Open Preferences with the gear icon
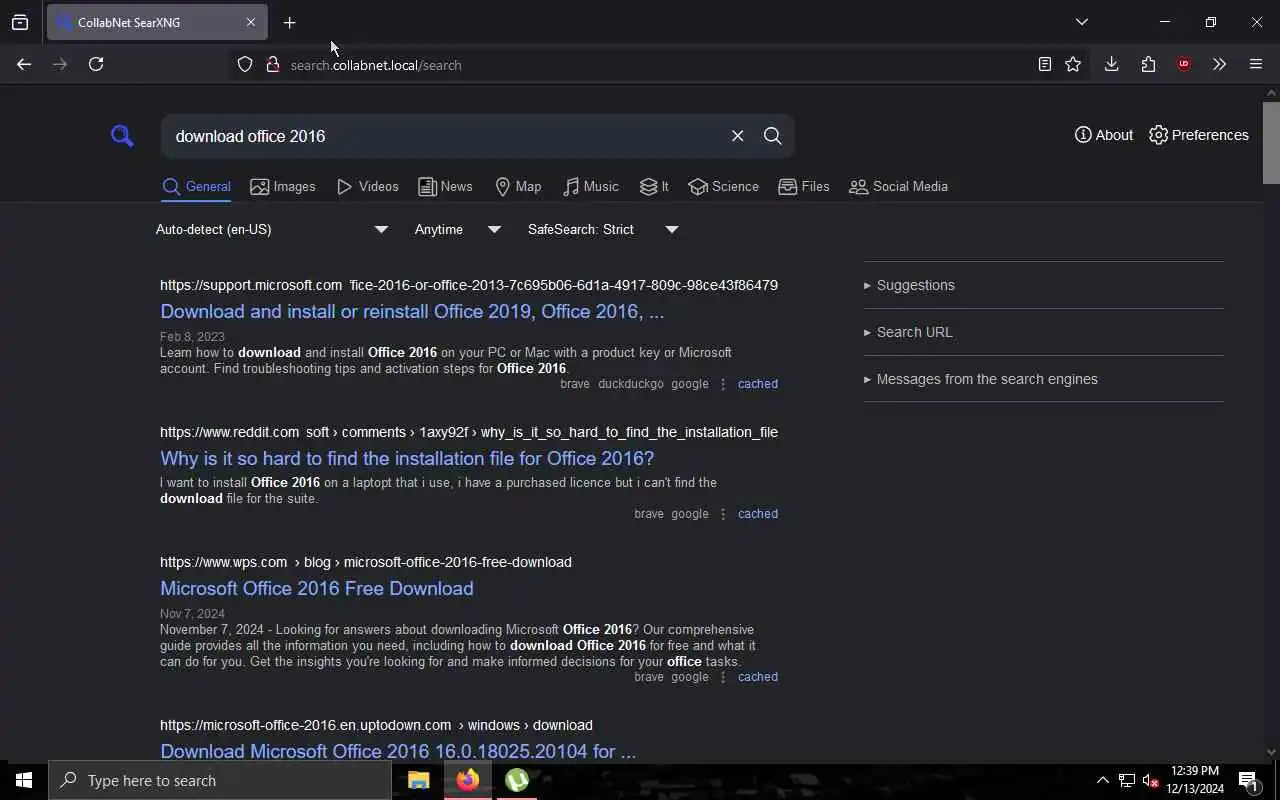 point(1198,135)
